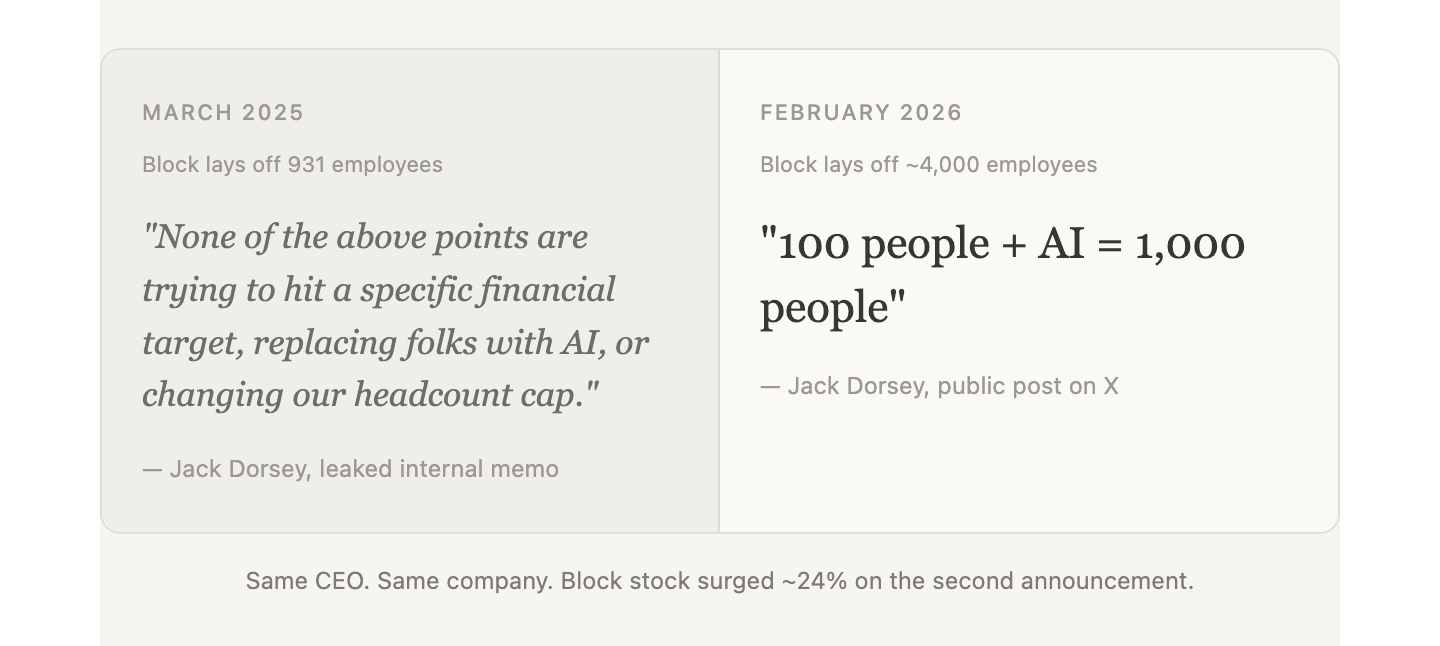Image resolution: width=1440 pixels, height=646 pixels.
Task: Select the 'Block lays off 931 employees' subtitle
Action: click(292, 165)
